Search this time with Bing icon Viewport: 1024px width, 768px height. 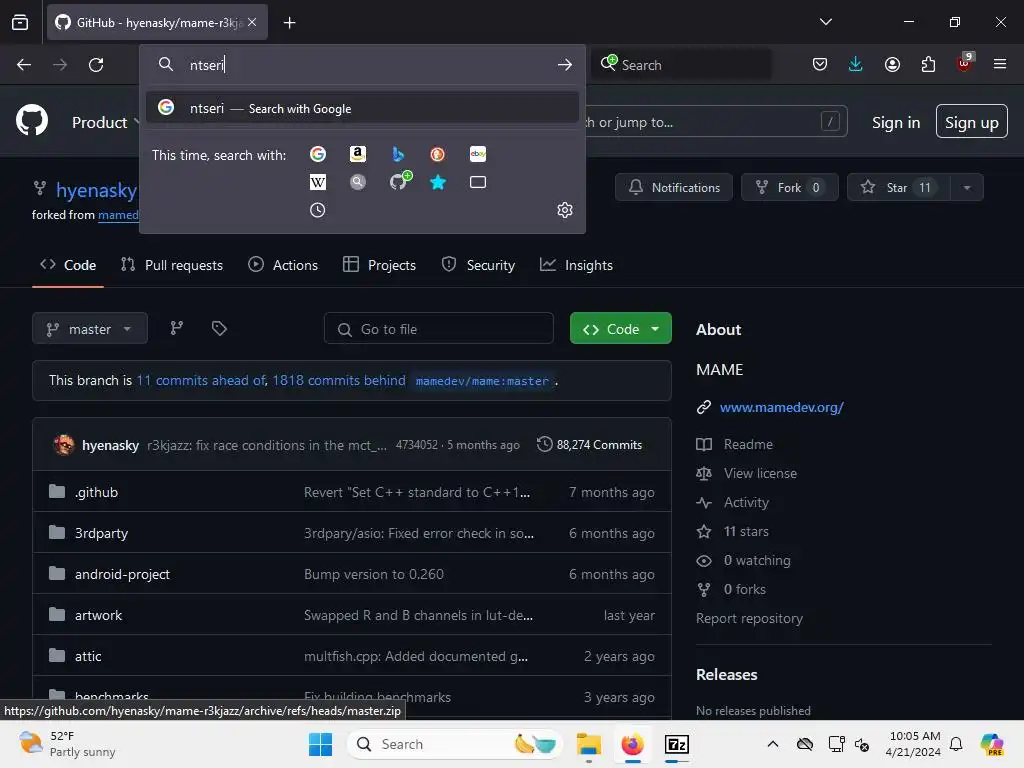[x=398, y=154]
